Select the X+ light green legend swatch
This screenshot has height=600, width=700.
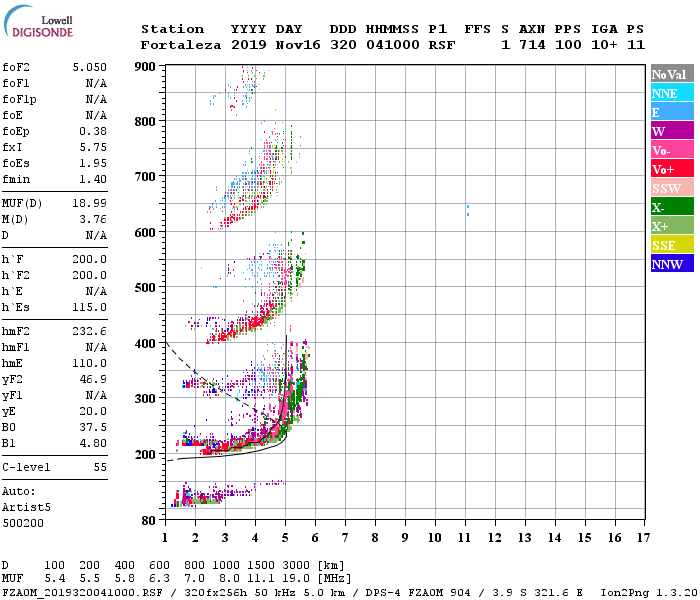pos(672,225)
